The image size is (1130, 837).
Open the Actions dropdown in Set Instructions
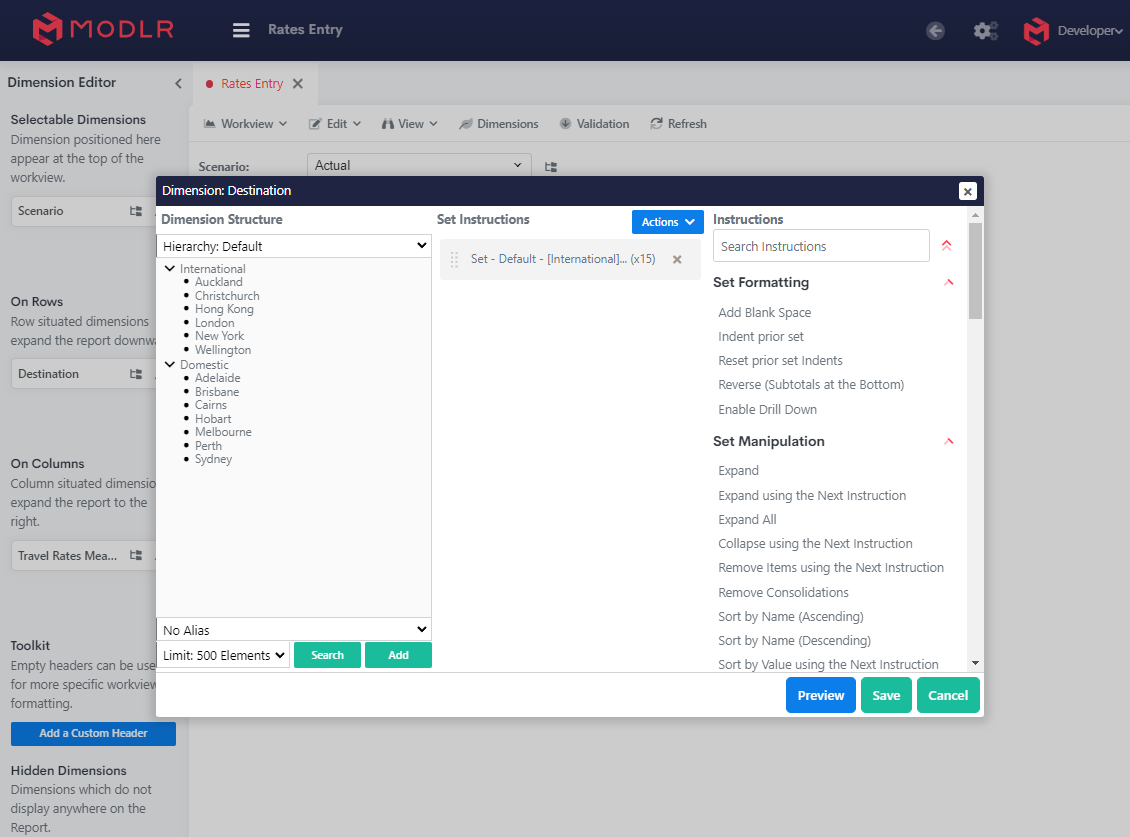(667, 221)
